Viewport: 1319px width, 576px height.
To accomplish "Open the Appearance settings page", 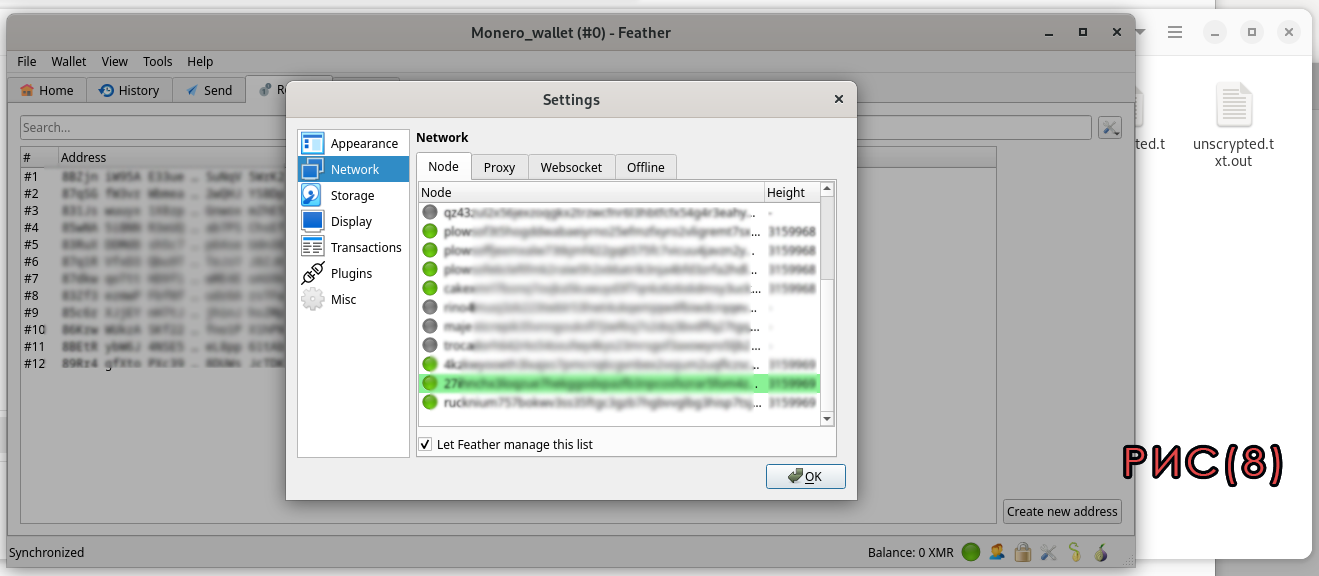I will pyautogui.click(x=353, y=143).
